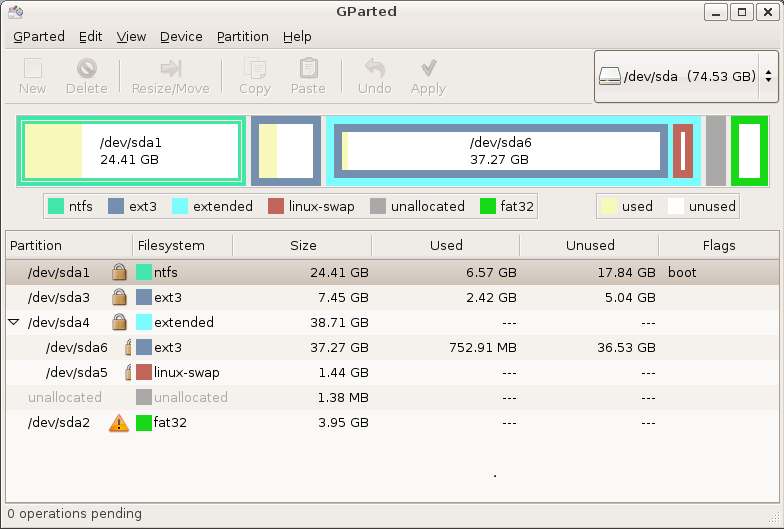
Task: Click the lock icon on /dev/sda5 row
Action: point(128,372)
